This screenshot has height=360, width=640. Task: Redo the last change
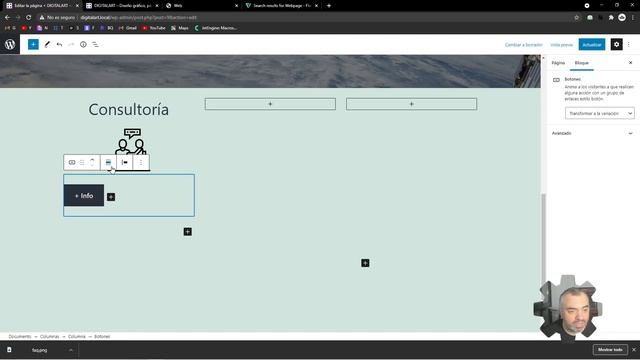[x=71, y=44]
